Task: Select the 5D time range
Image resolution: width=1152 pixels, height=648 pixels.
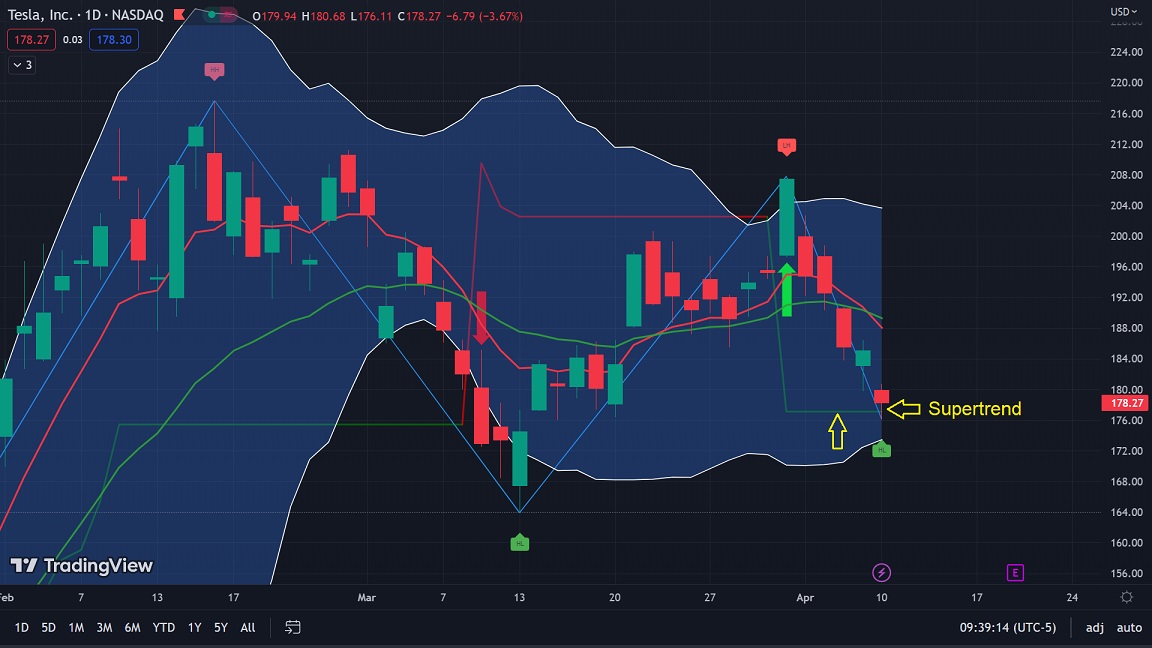Action: [48, 627]
